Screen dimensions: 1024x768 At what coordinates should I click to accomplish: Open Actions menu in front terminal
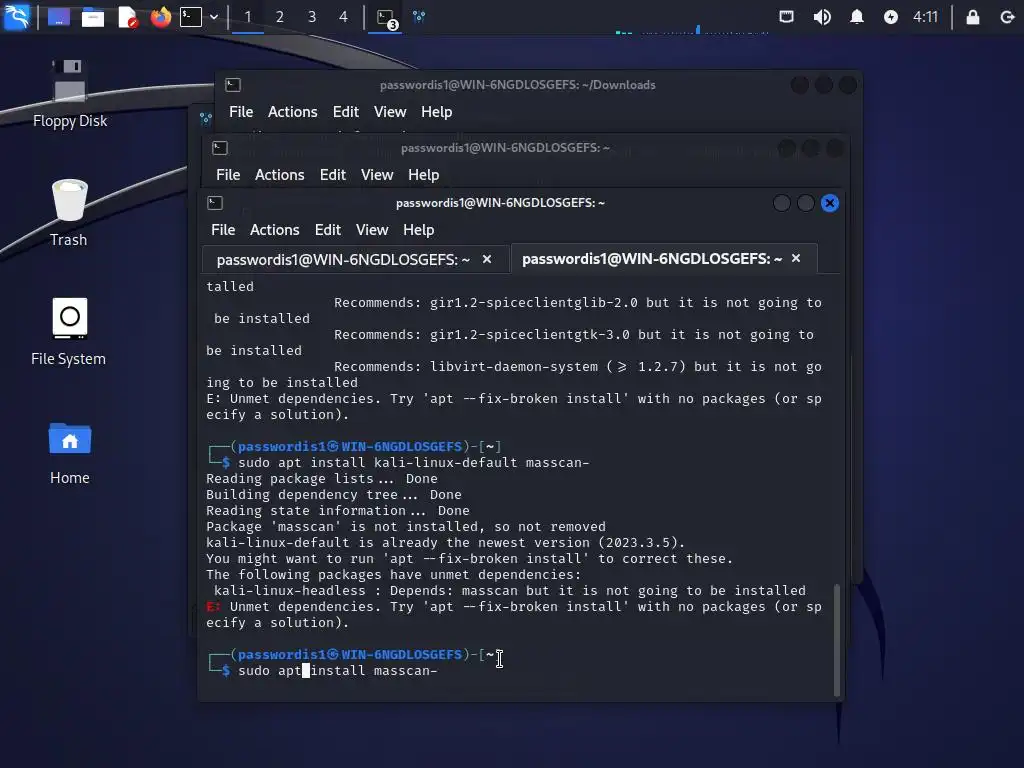[x=274, y=230]
